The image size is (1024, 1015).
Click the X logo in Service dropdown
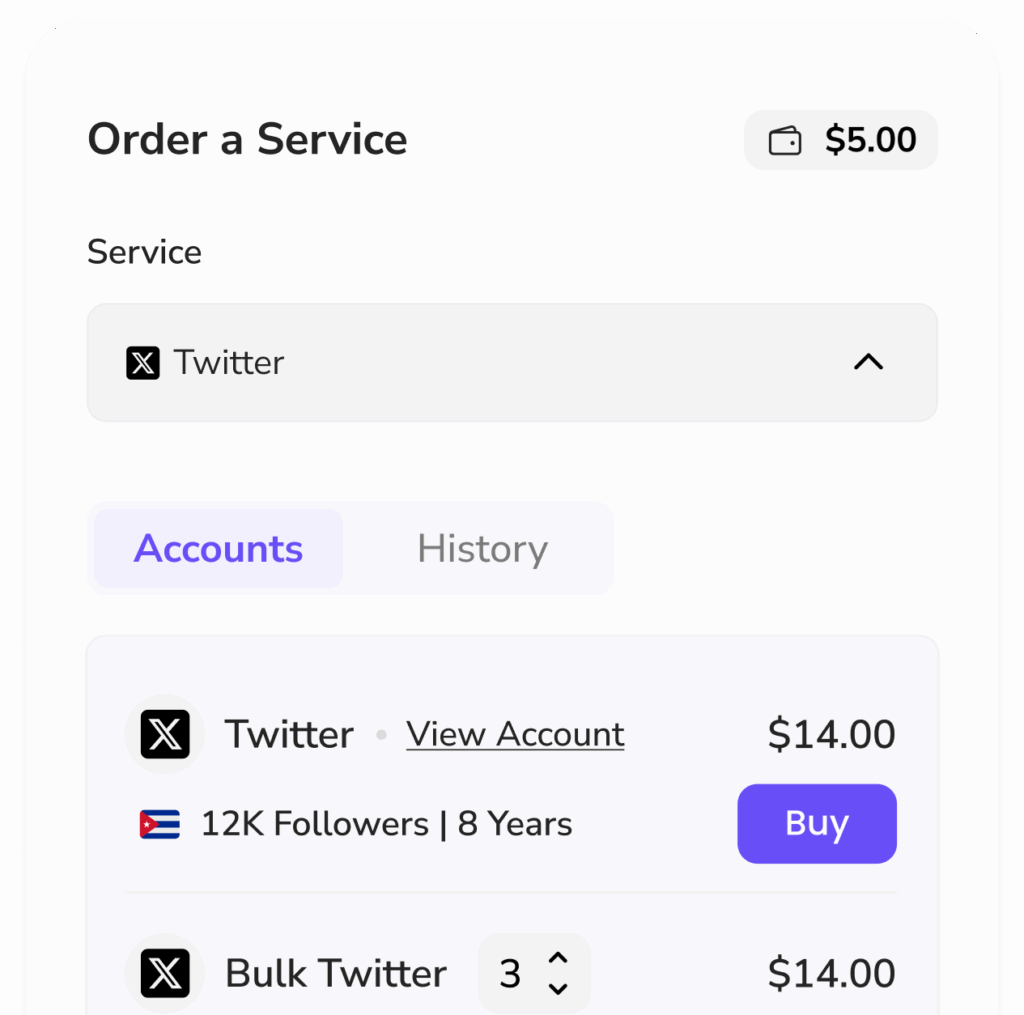point(143,362)
